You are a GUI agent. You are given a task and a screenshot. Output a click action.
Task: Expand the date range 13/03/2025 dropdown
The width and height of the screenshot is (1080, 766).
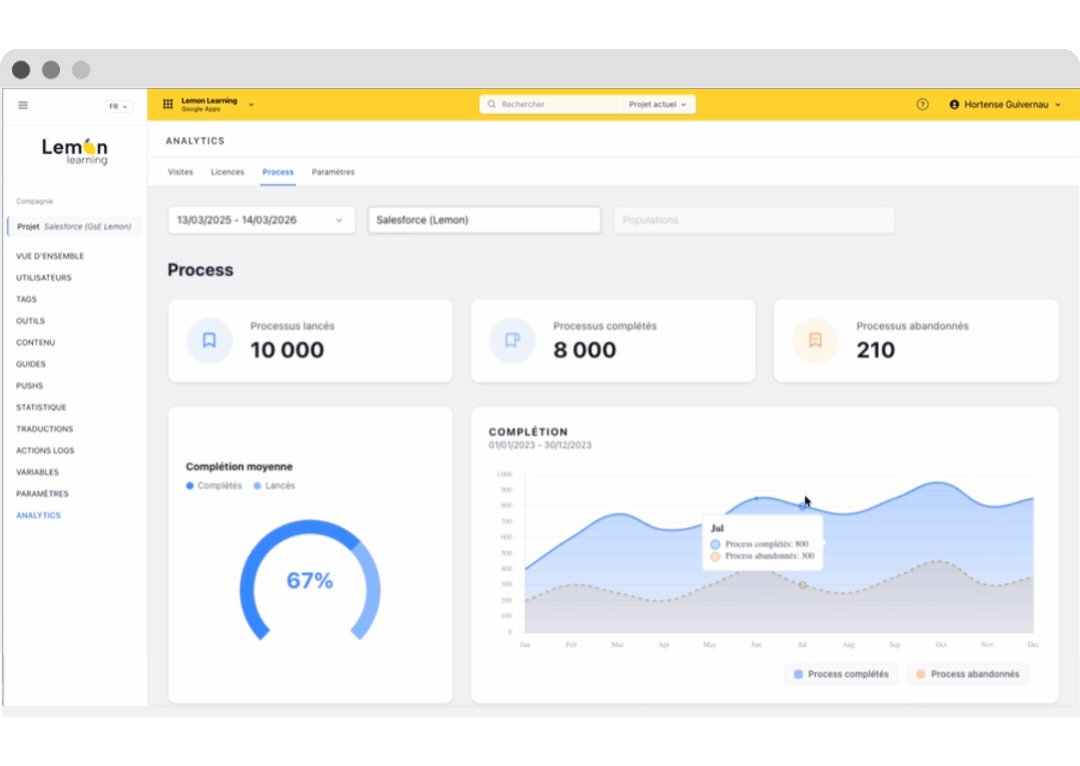point(260,220)
